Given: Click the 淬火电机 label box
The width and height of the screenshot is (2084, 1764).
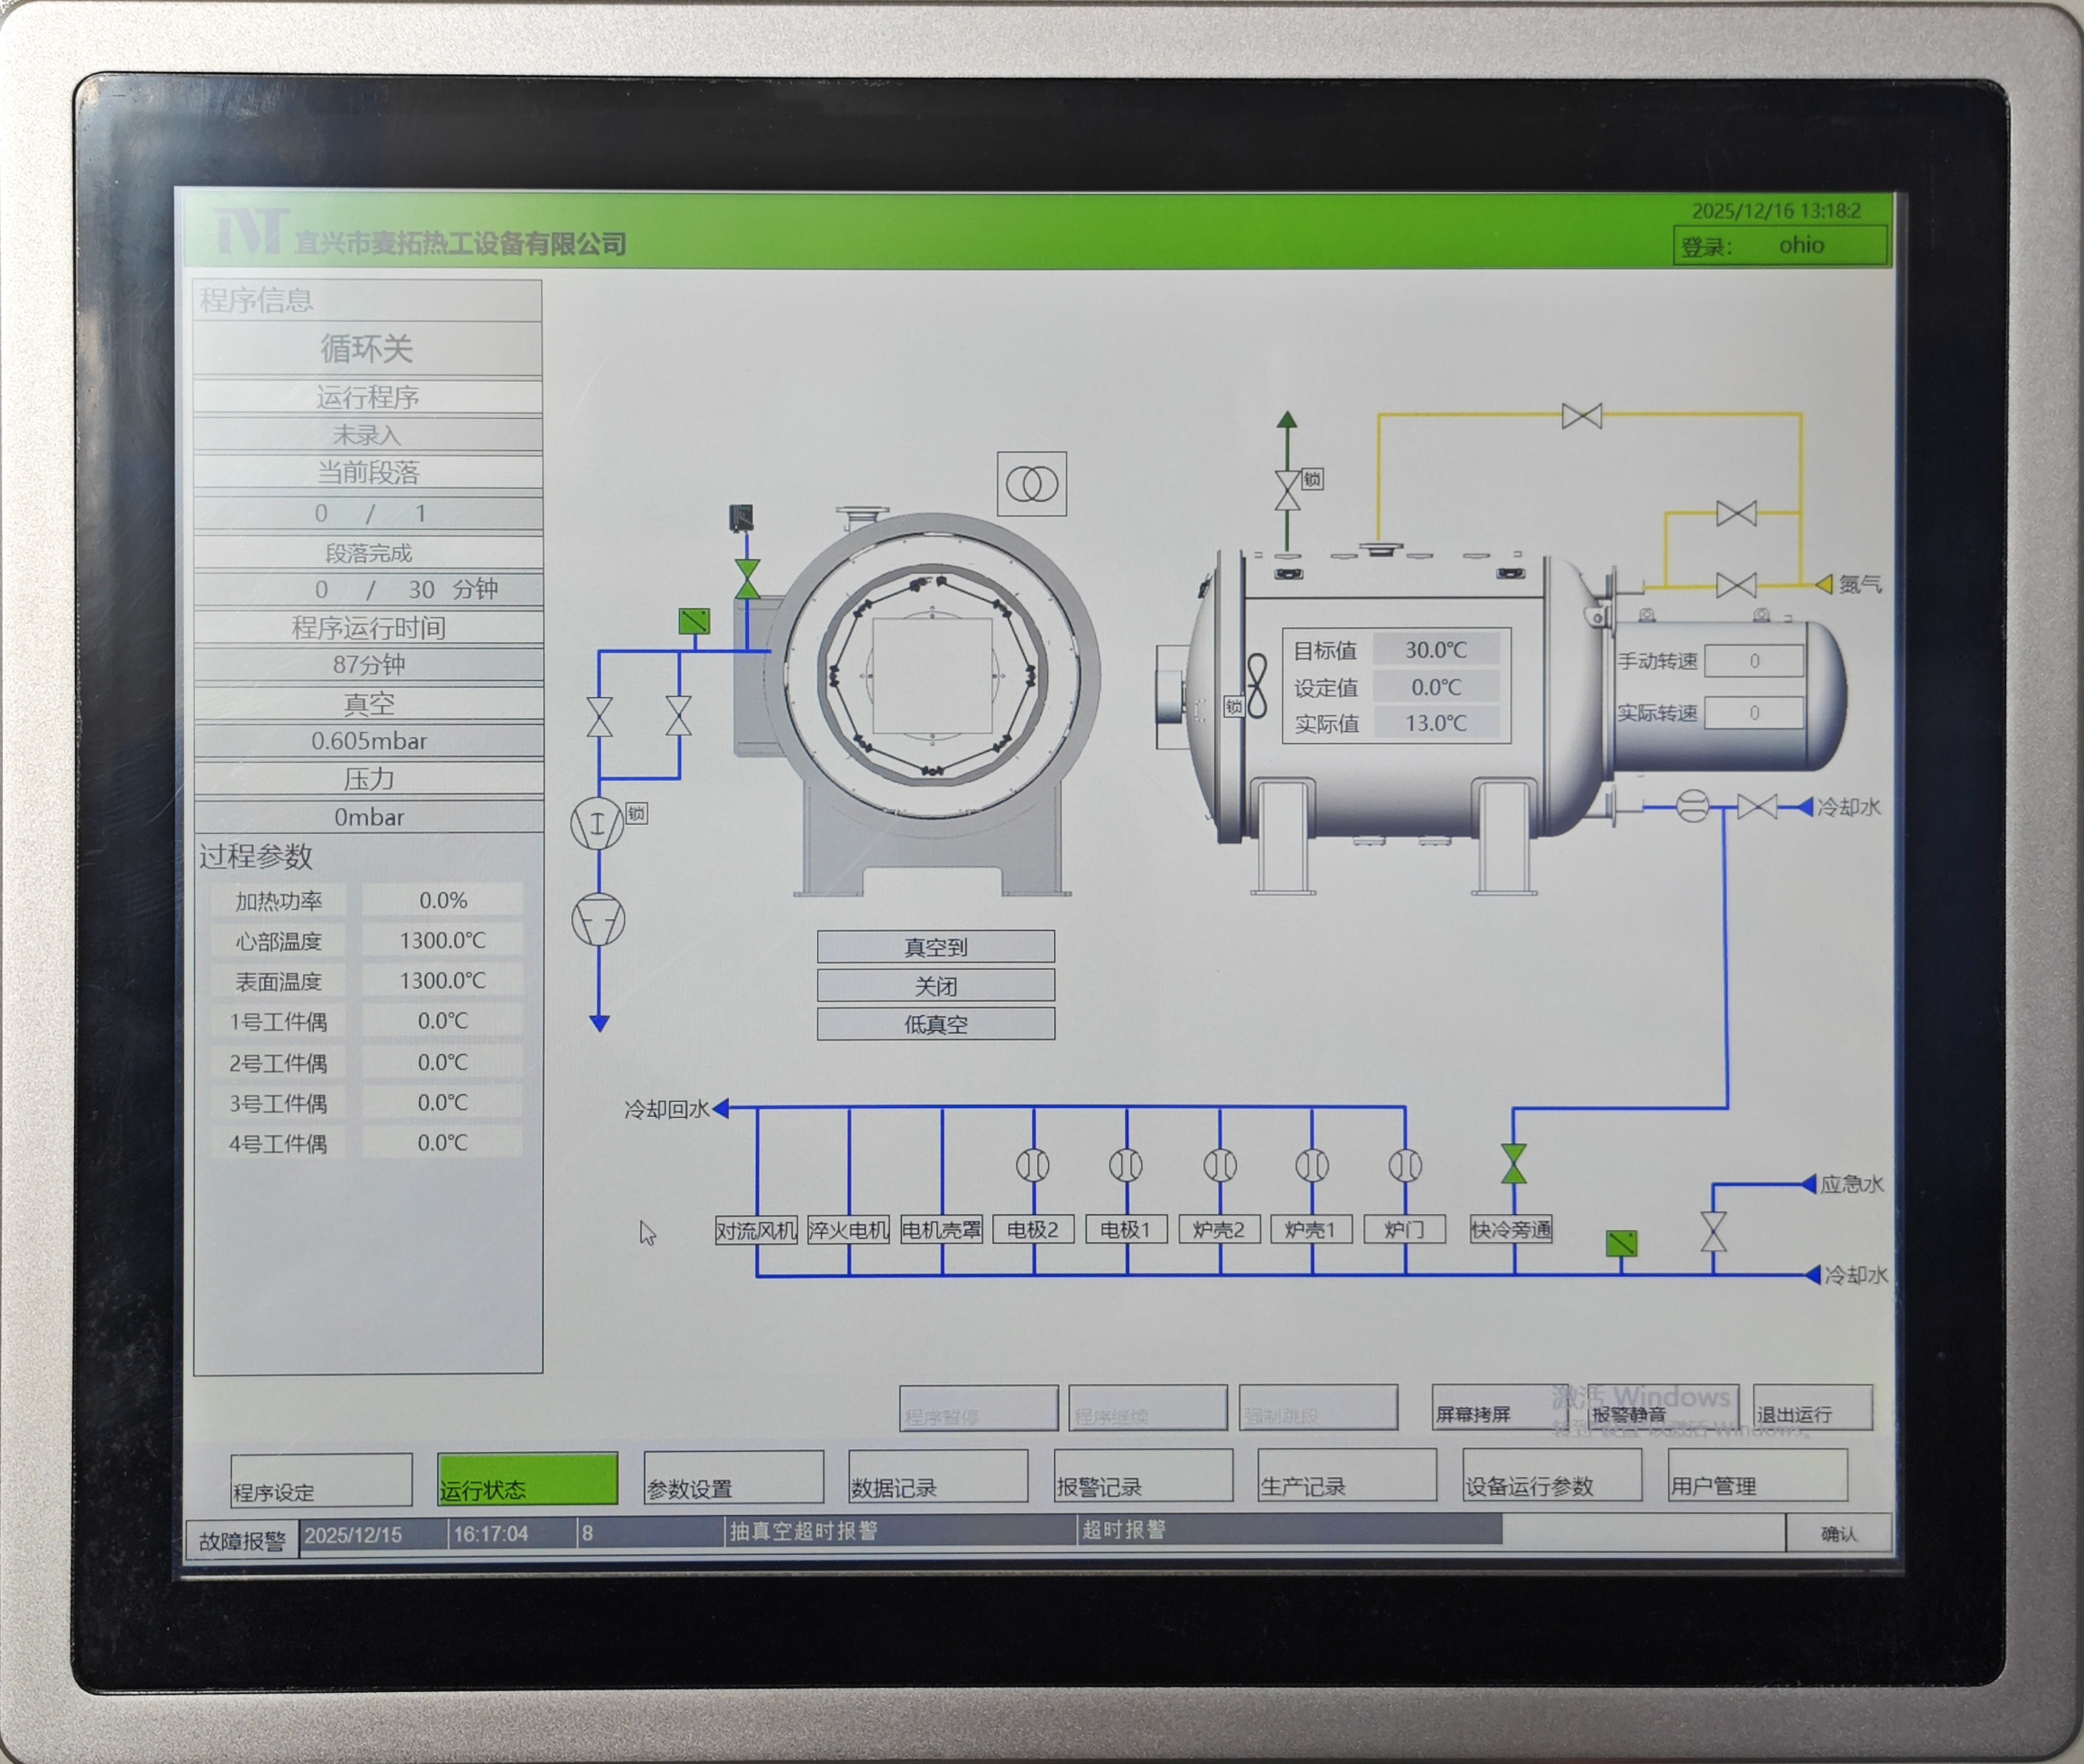Looking at the screenshot, I should [848, 1230].
